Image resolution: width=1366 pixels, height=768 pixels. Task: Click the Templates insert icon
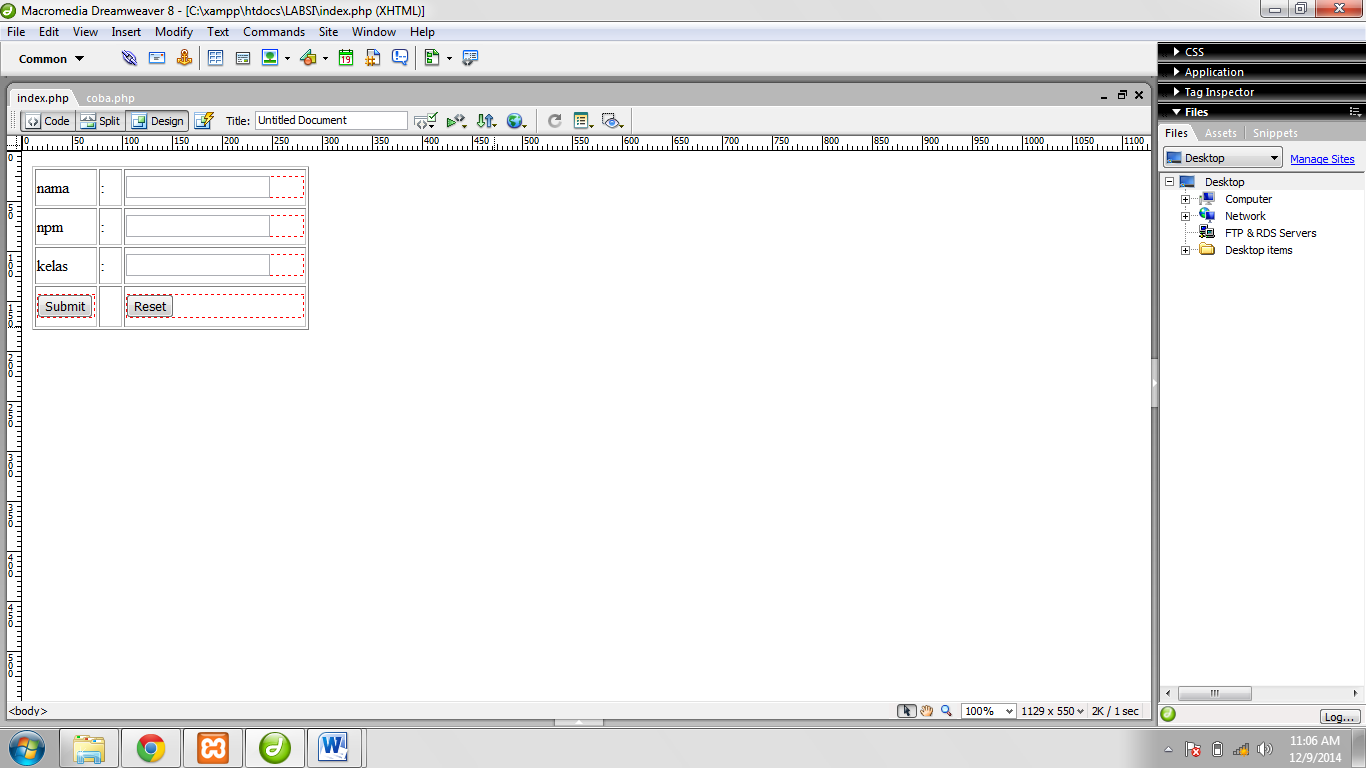point(432,58)
